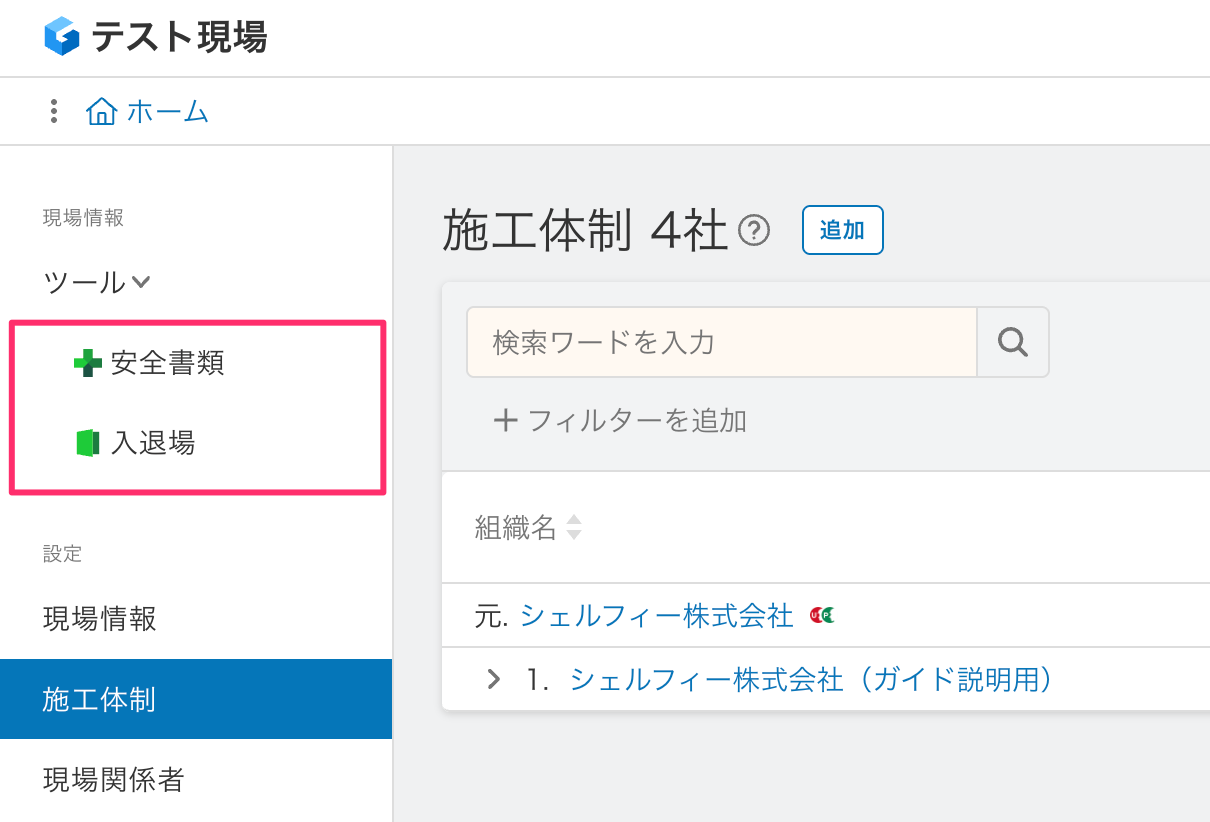1210x822 pixels.
Task: Open the 元. シェルフィー株式会社 link
Action: point(656,616)
